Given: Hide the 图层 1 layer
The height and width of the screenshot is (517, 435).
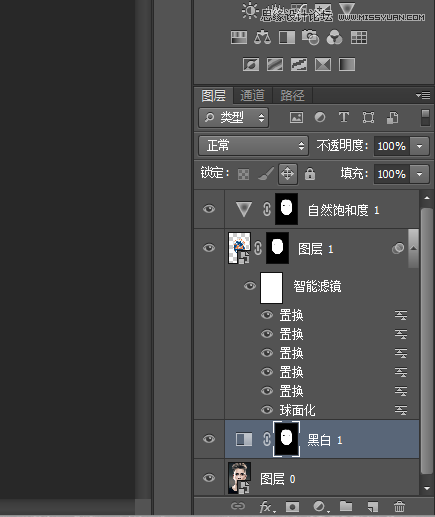Looking at the screenshot, I should (x=209, y=248).
